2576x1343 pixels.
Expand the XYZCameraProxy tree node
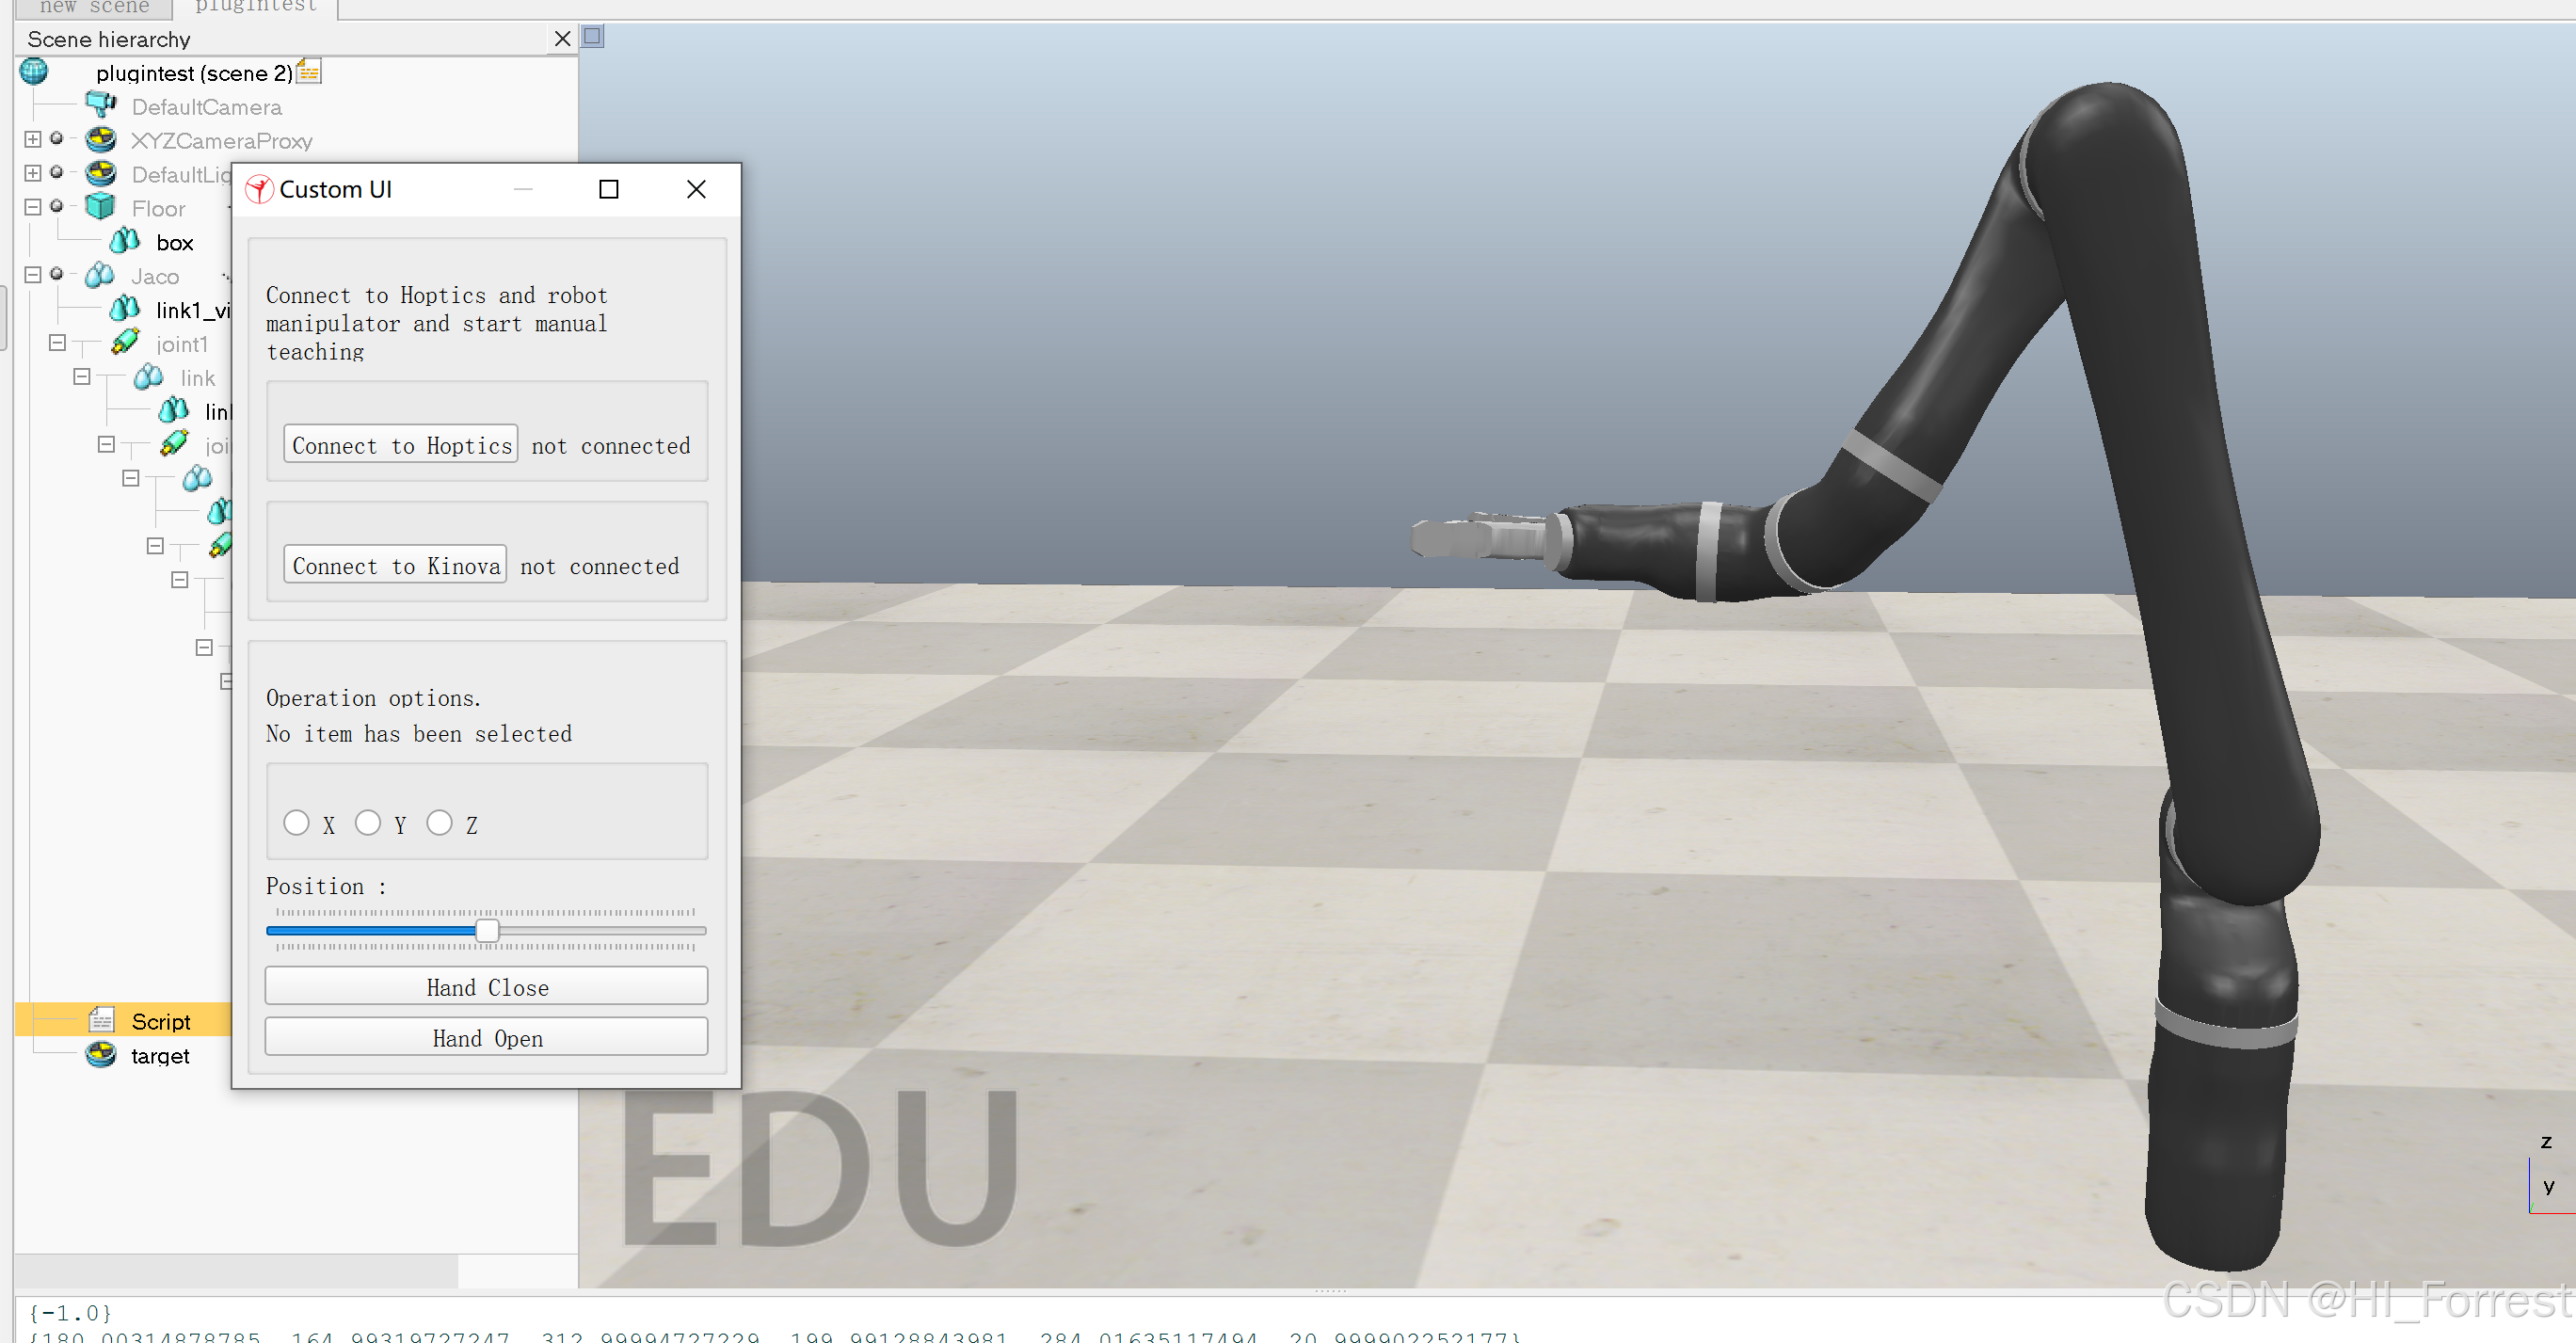tap(33, 139)
